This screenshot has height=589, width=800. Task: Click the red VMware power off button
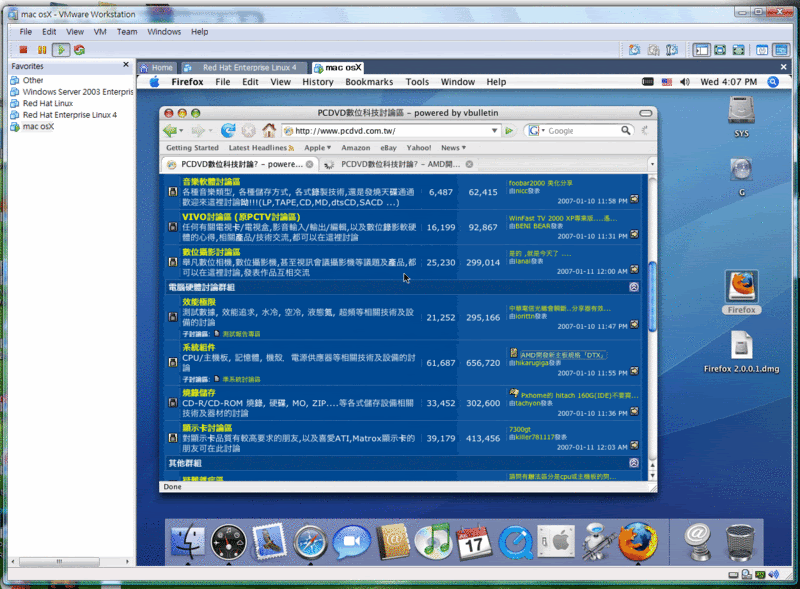(23, 50)
